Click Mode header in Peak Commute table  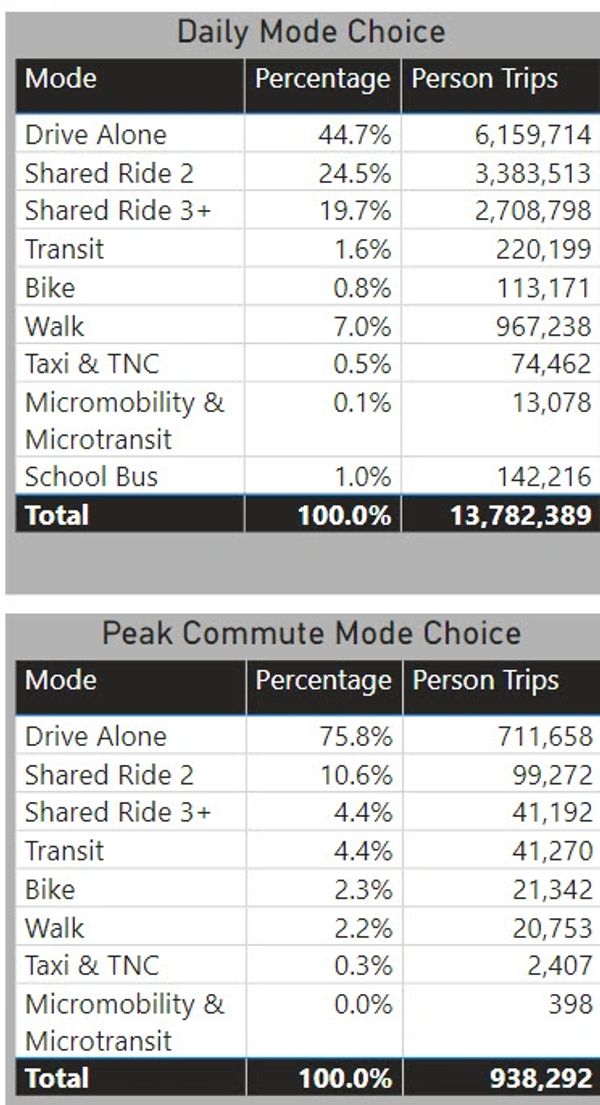click(61, 681)
